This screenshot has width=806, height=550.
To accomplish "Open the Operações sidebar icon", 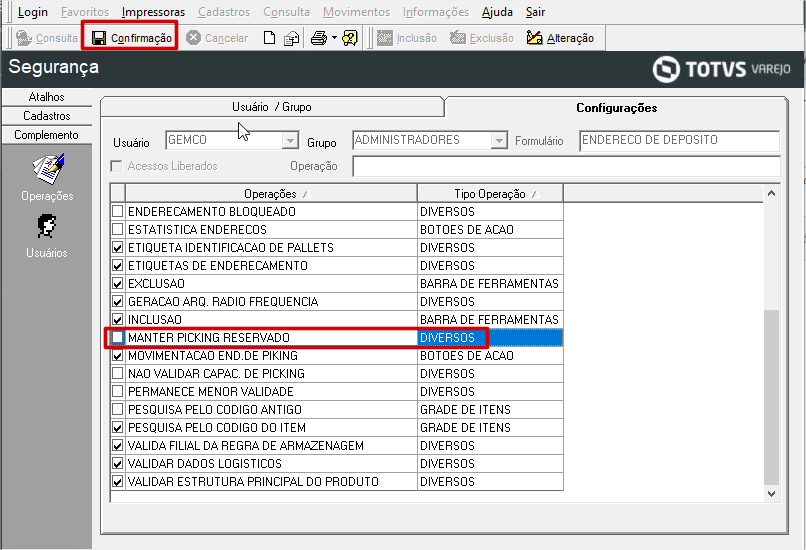I will tap(47, 169).
